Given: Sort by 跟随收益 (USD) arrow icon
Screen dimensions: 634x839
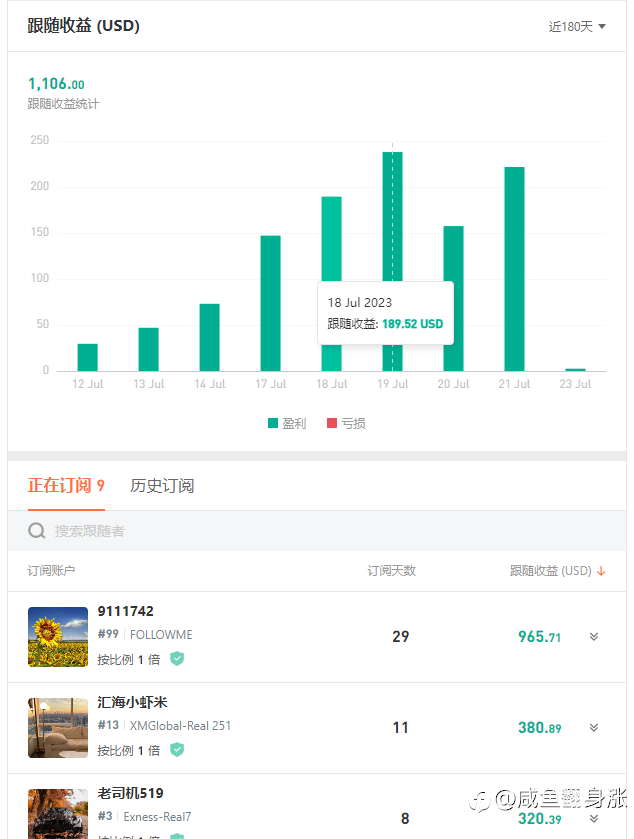Looking at the screenshot, I should coord(601,571).
